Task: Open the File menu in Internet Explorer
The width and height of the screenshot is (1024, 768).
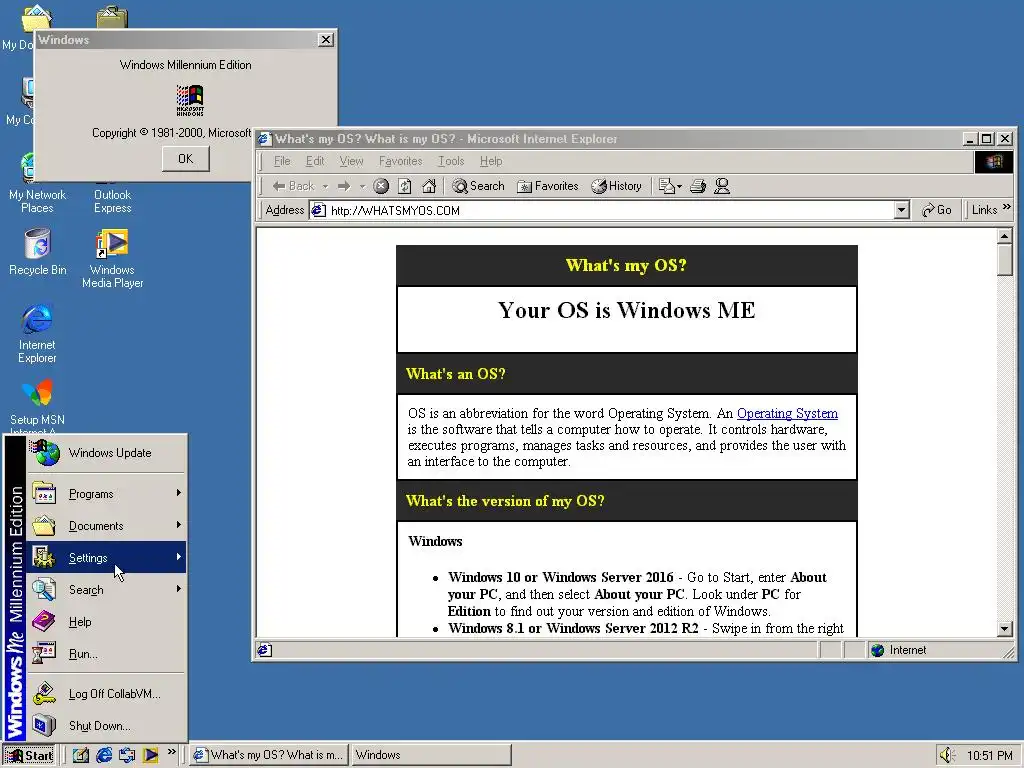Action: [282, 161]
